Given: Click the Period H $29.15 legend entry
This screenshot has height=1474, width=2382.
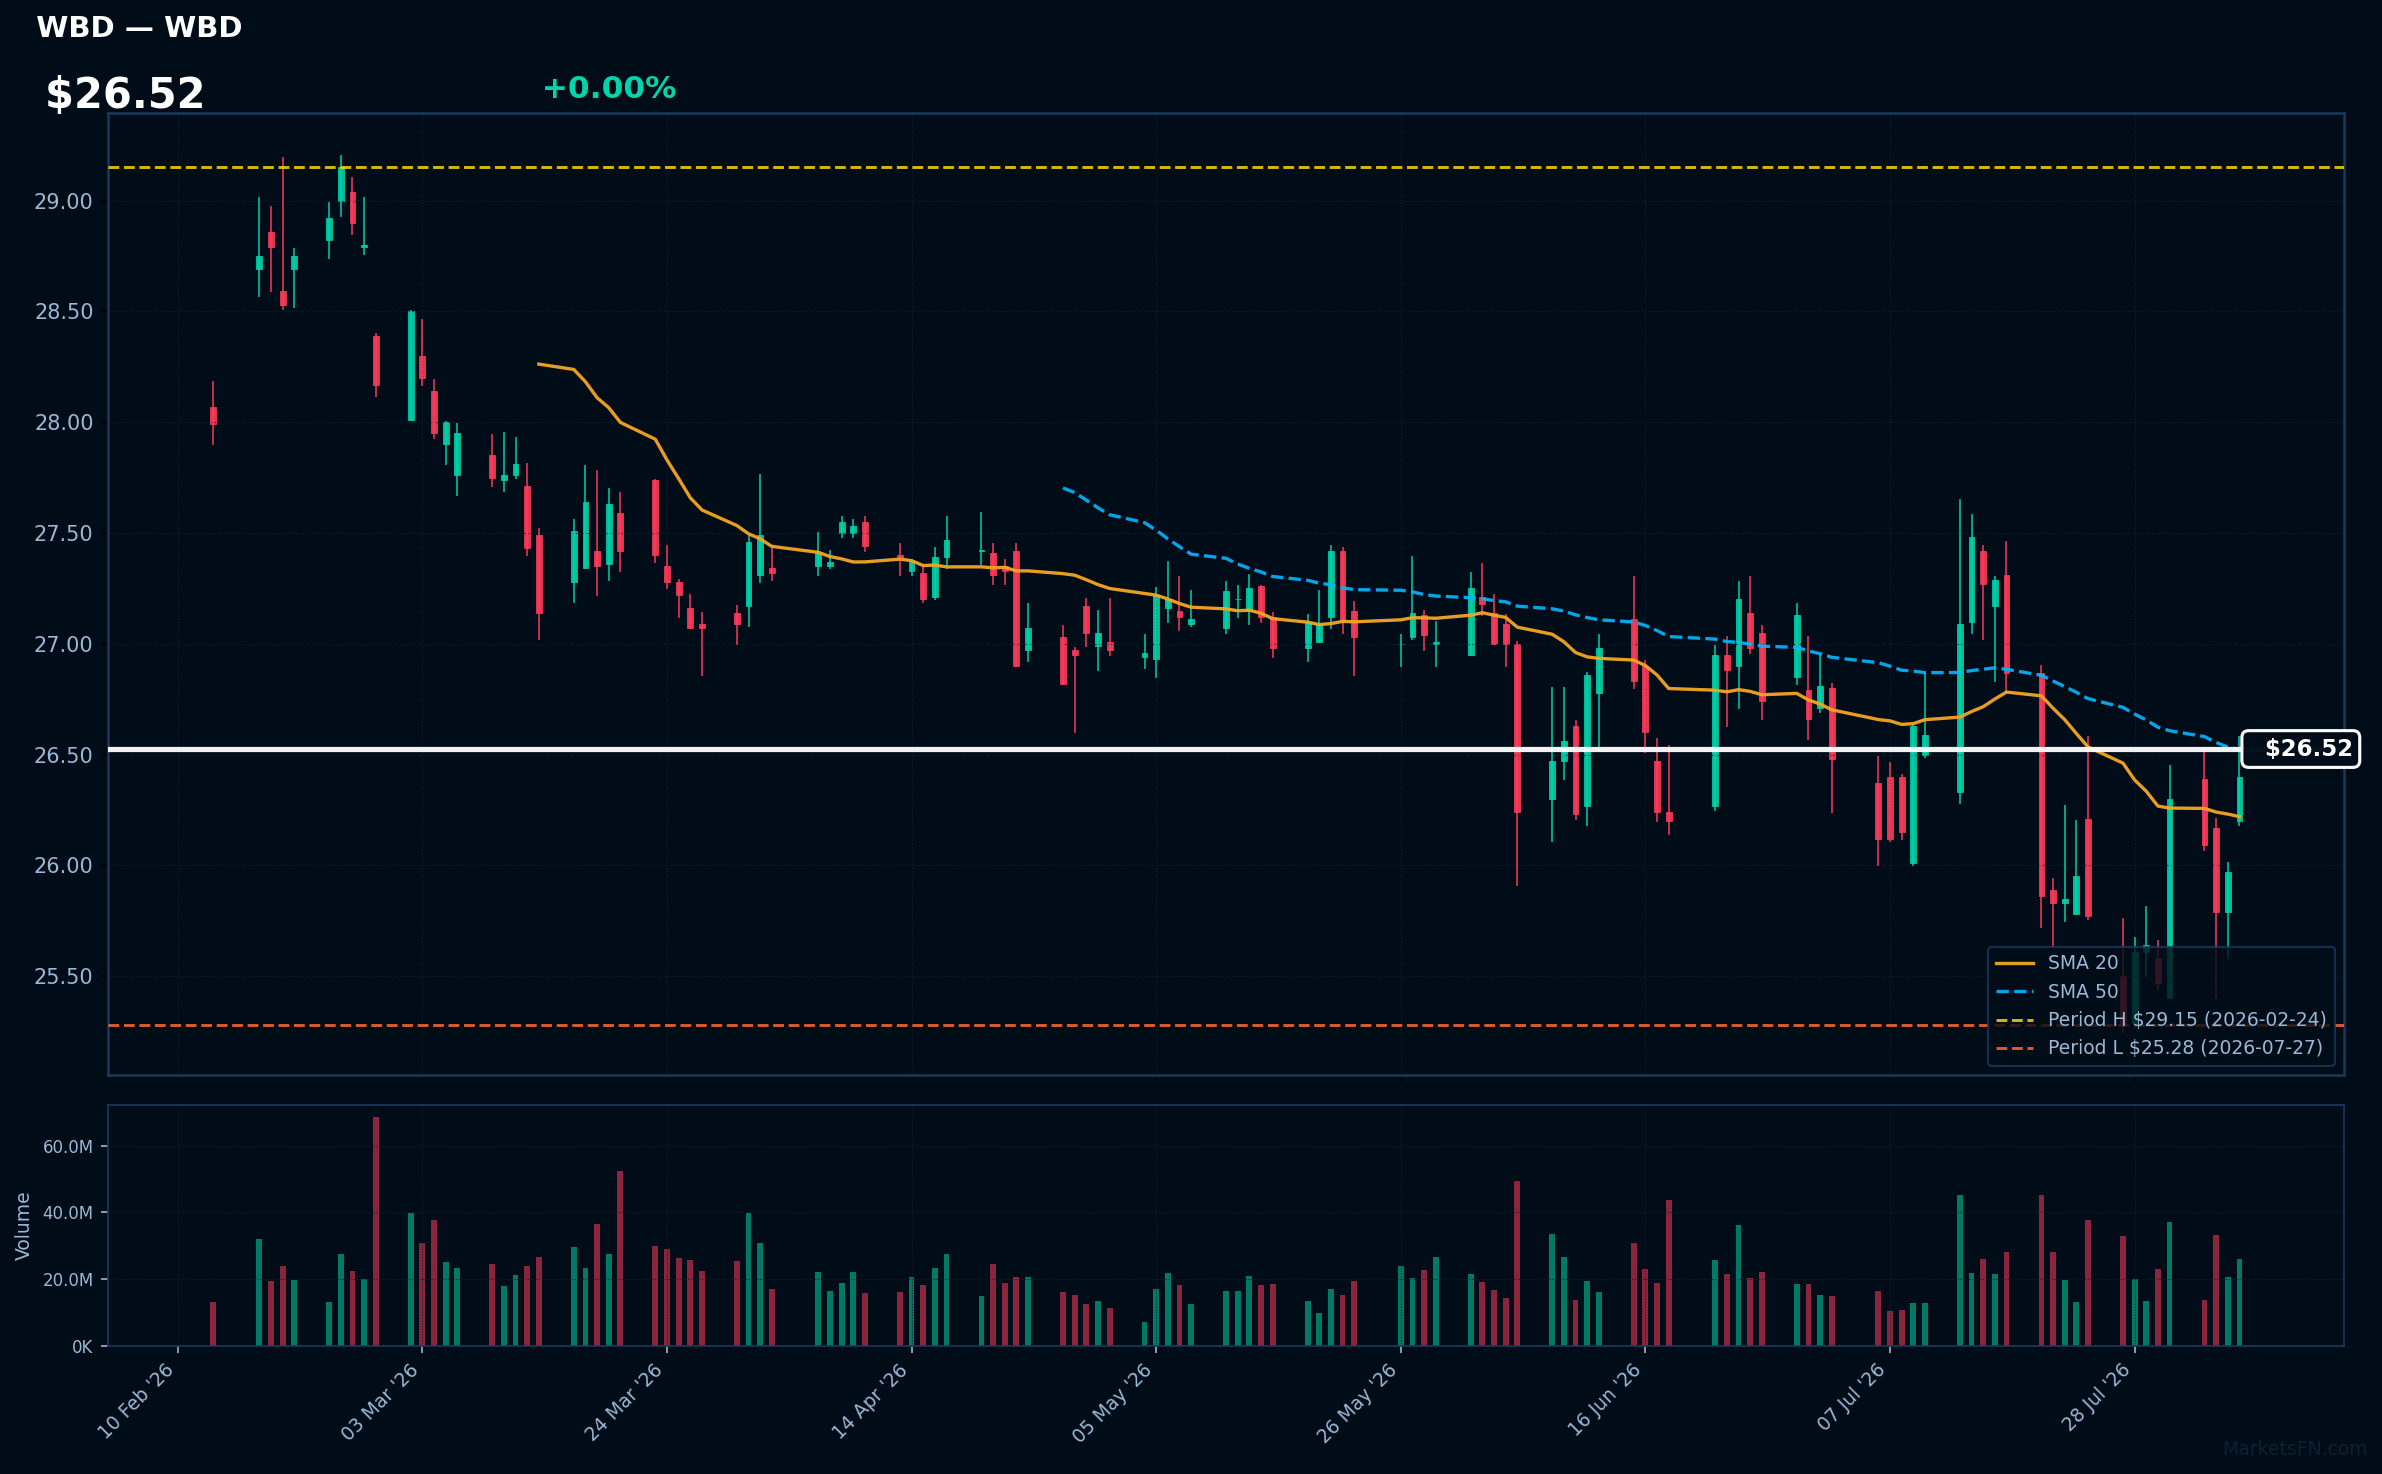Looking at the screenshot, I should tap(2160, 1019).
